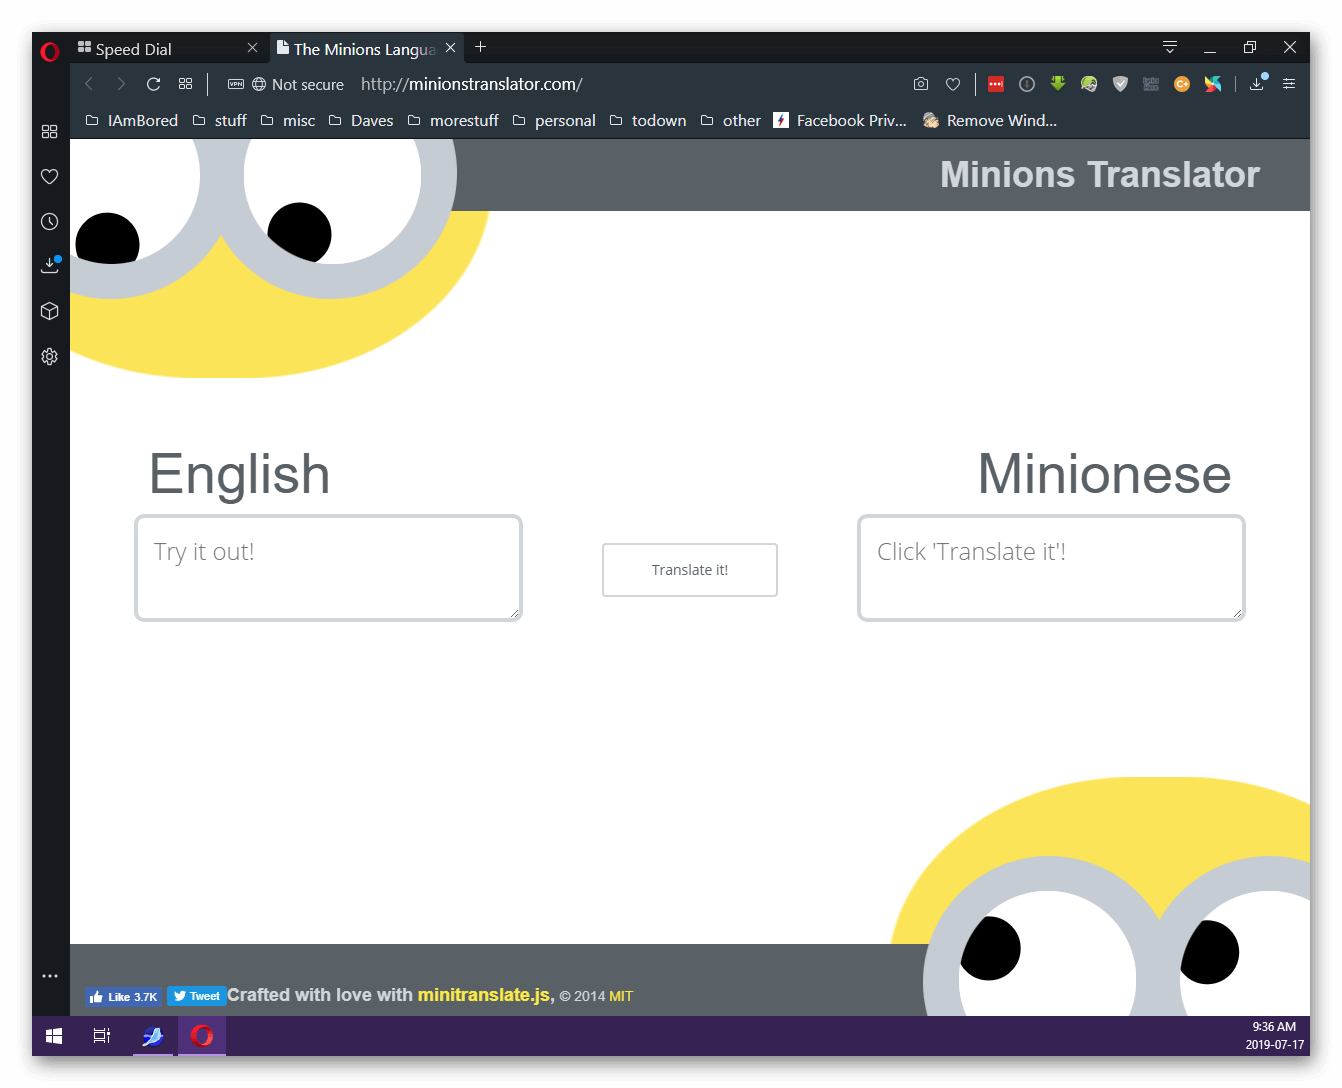Click in the Minionese output box
Screen dimensions: 1342x1088
click(x=1051, y=568)
